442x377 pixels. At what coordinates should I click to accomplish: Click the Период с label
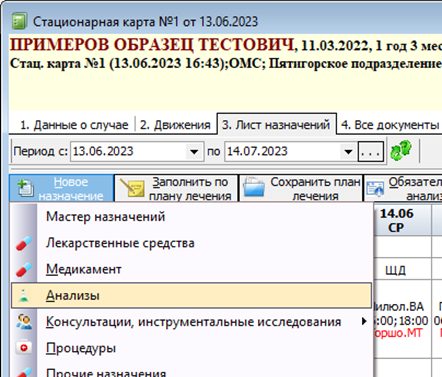[x=40, y=152]
